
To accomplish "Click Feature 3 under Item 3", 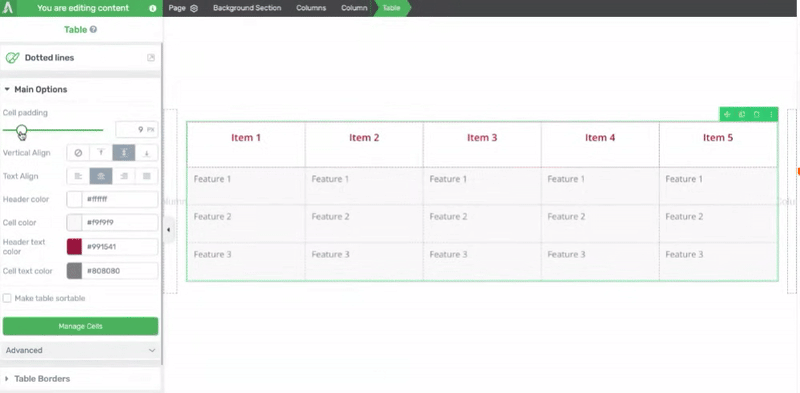I will 448,255.
